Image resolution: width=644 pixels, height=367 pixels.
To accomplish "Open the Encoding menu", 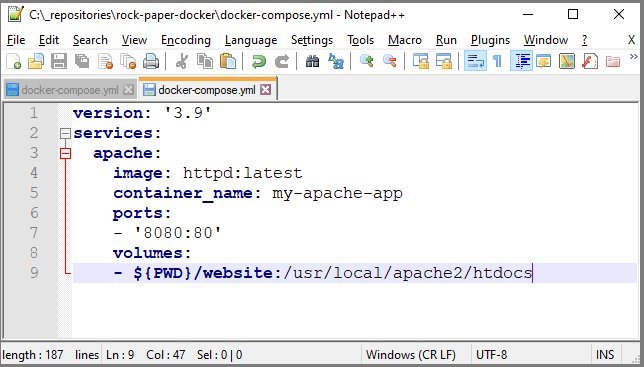I will click(186, 40).
